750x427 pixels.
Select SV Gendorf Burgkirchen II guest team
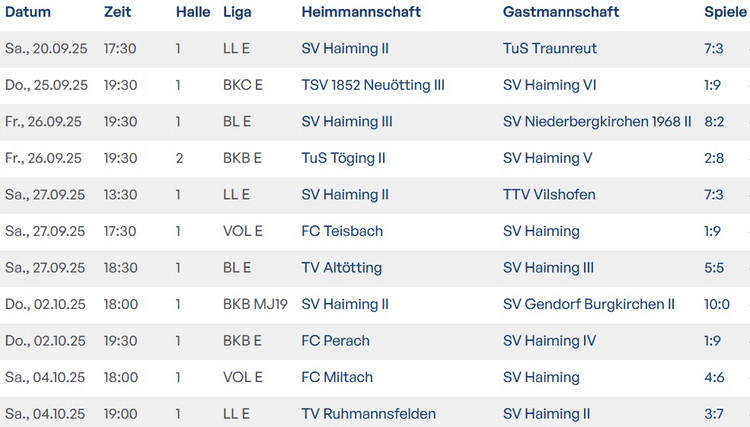pos(589,304)
